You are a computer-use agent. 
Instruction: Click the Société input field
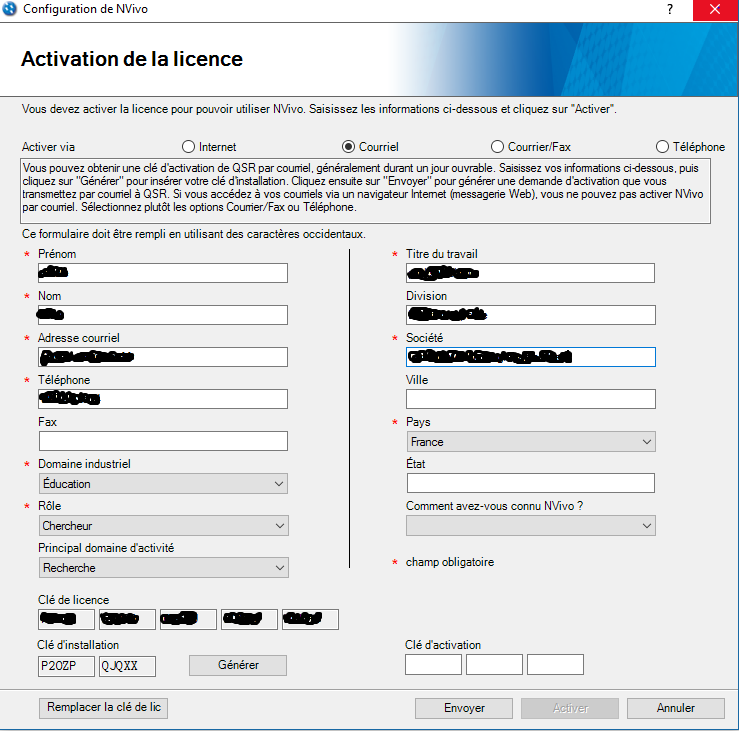(x=531, y=357)
